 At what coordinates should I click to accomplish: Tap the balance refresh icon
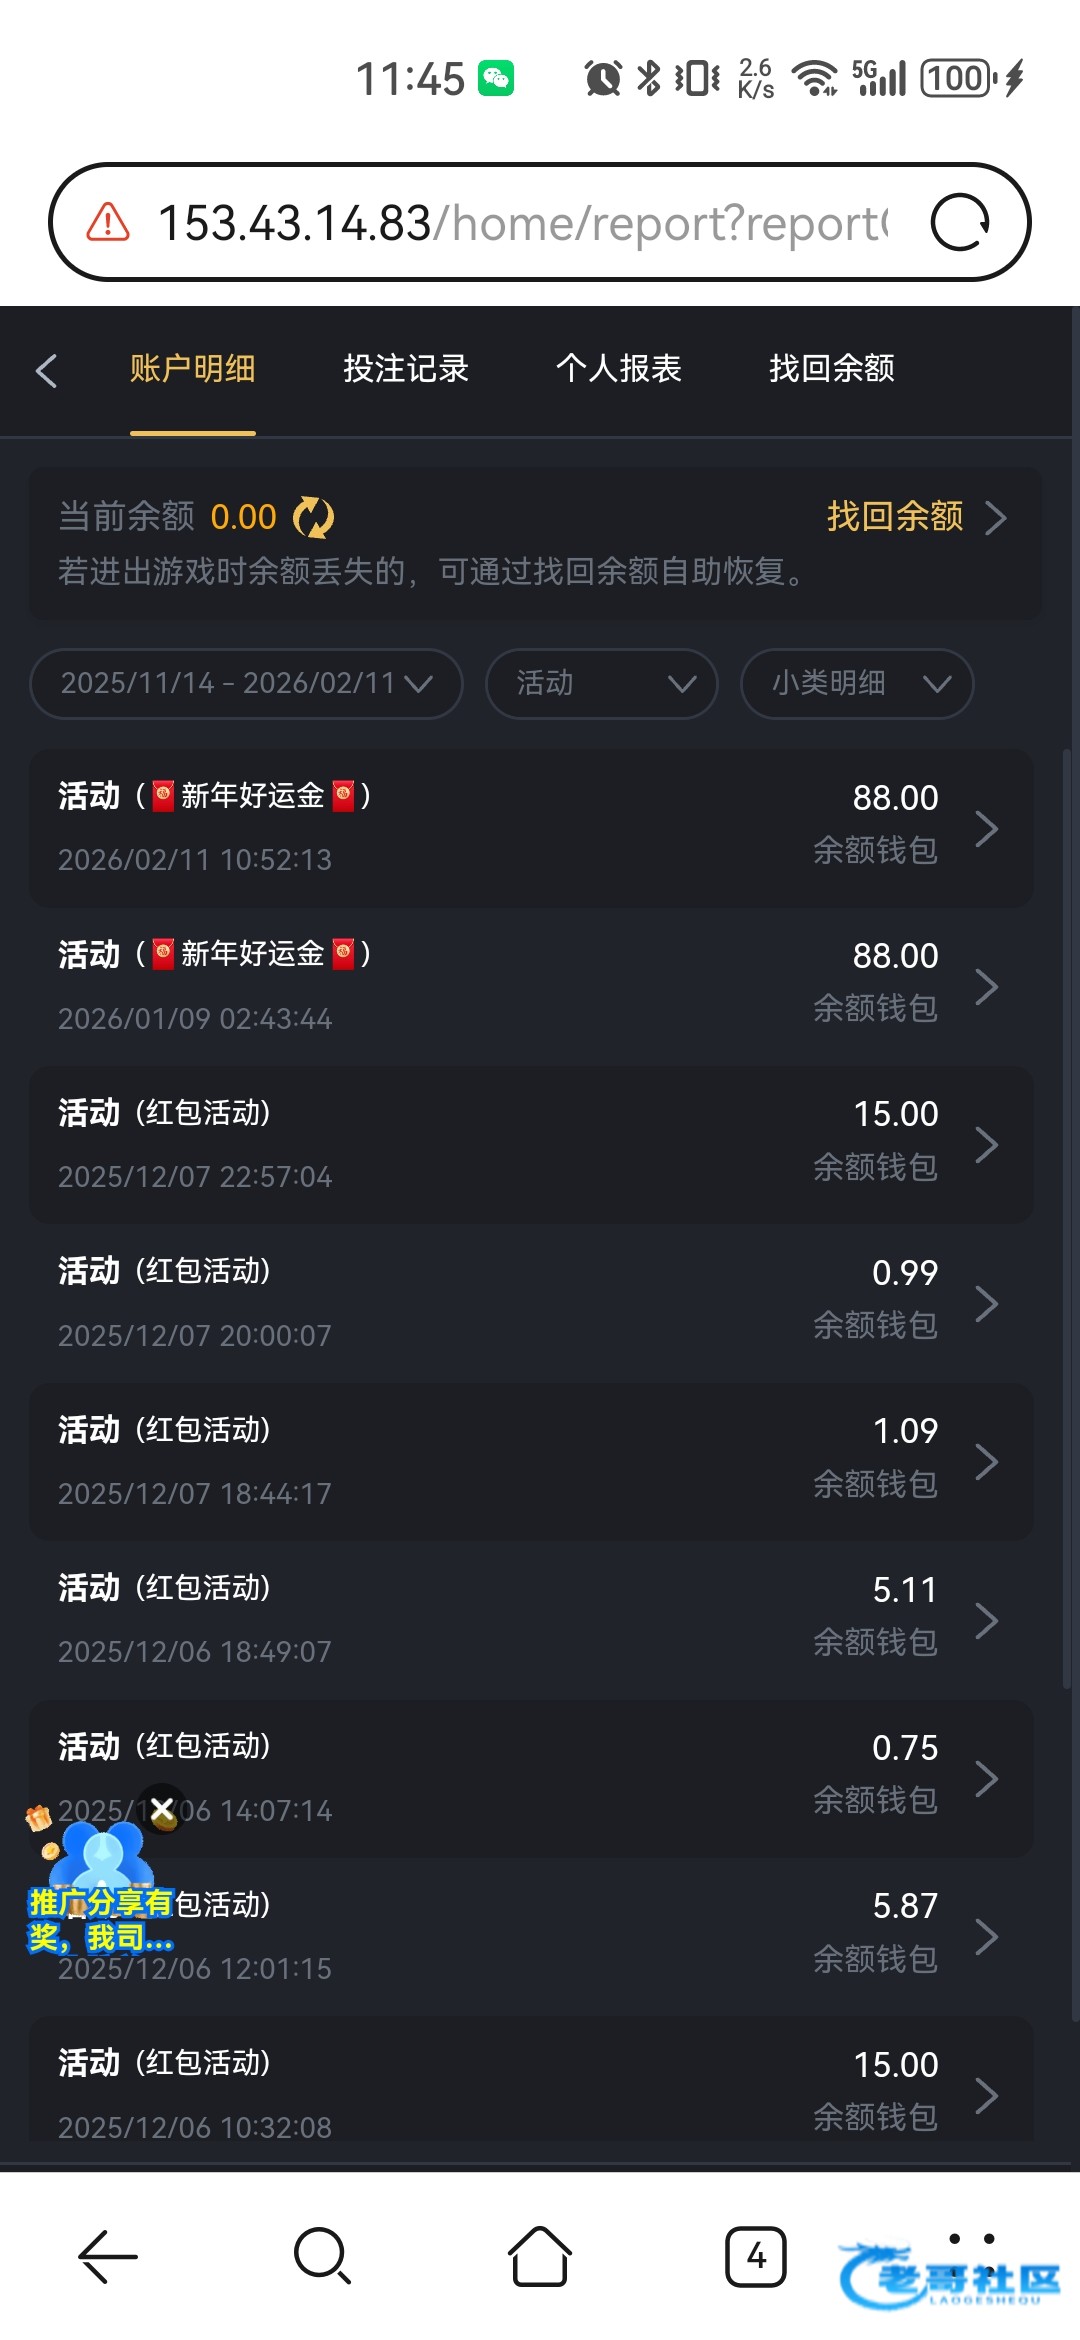(313, 518)
